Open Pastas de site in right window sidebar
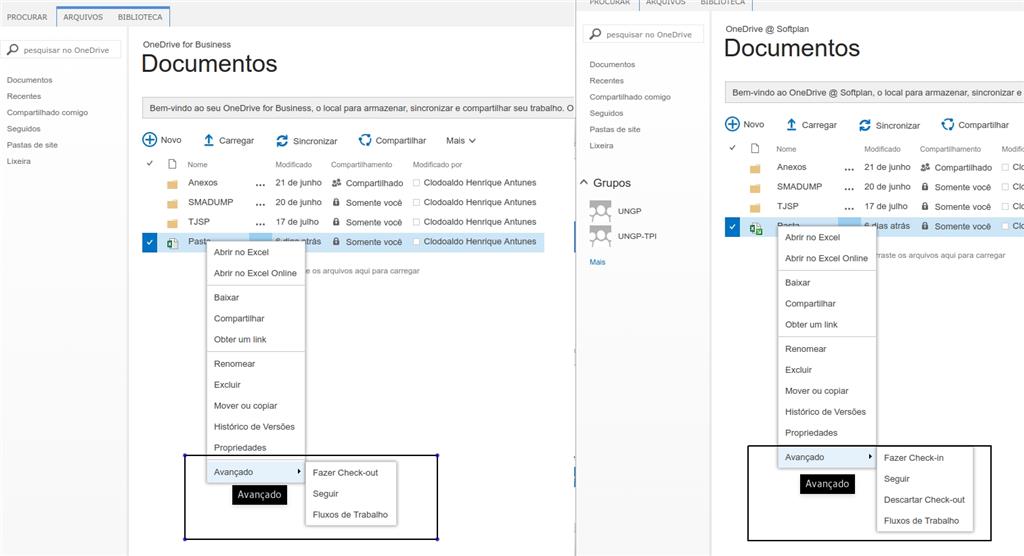The width and height of the screenshot is (1024, 556). coord(615,129)
